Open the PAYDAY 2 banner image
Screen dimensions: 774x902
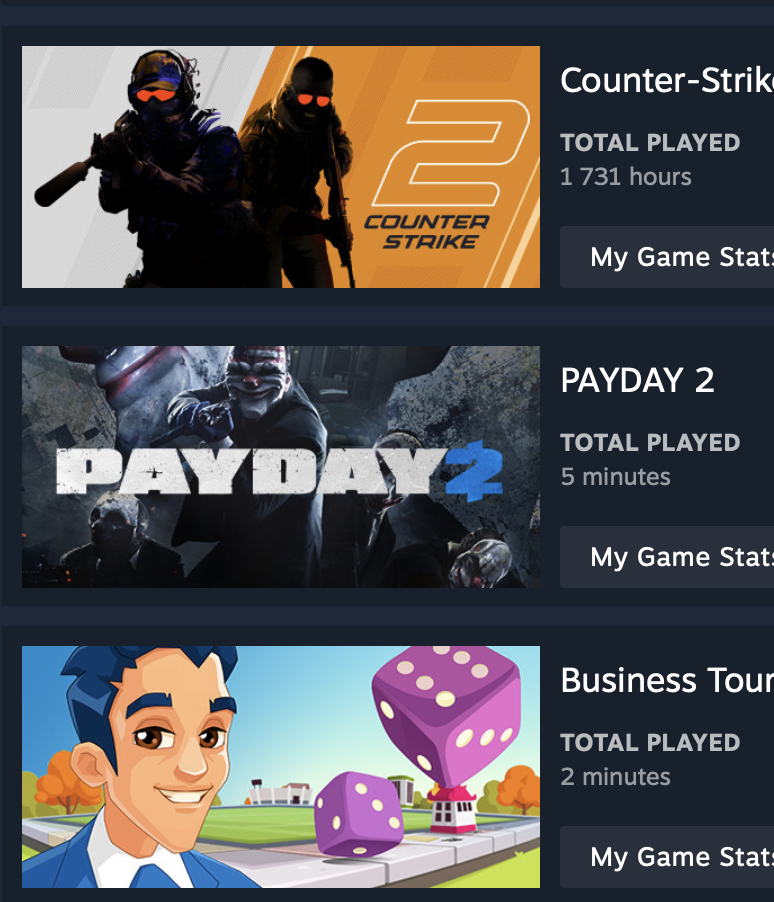tap(281, 467)
